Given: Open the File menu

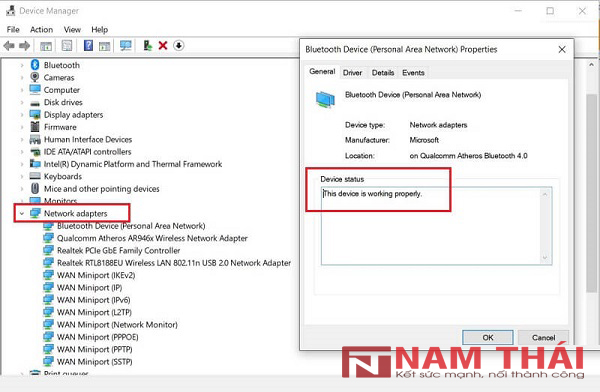Looking at the screenshot, I should pos(13,29).
